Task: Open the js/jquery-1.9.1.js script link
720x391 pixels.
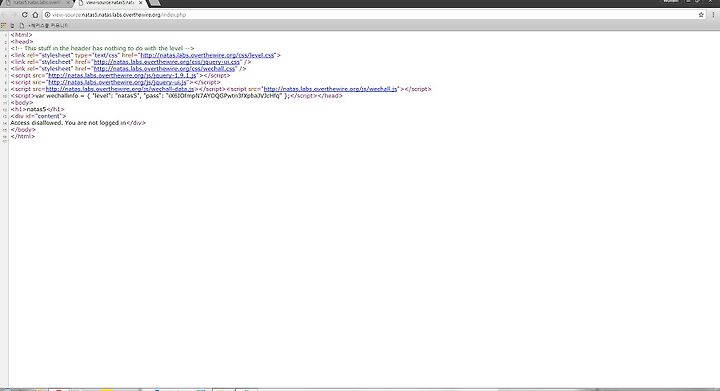Action: coord(122,75)
